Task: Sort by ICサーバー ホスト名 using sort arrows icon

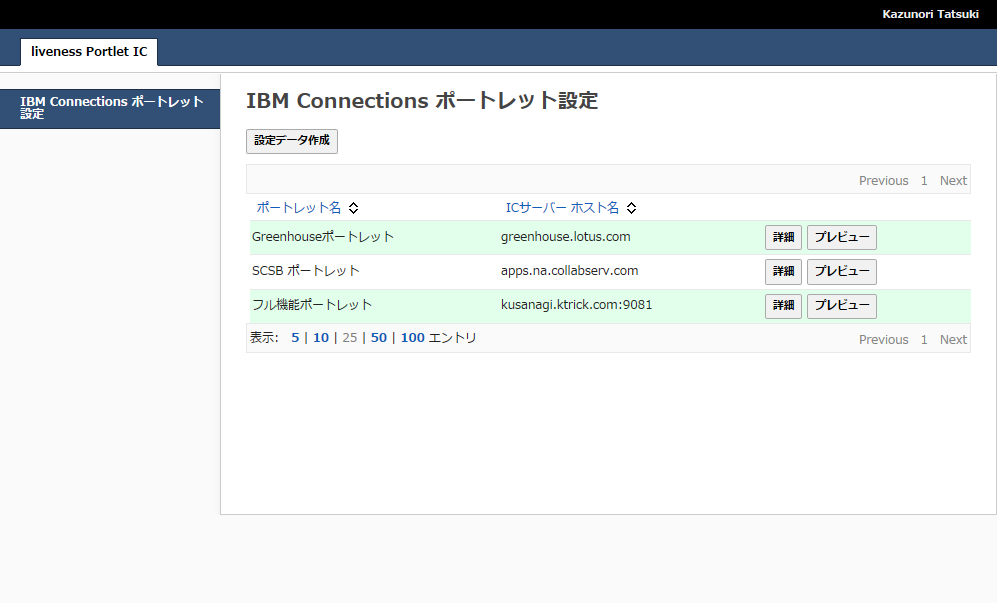Action: click(x=631, y=208)
